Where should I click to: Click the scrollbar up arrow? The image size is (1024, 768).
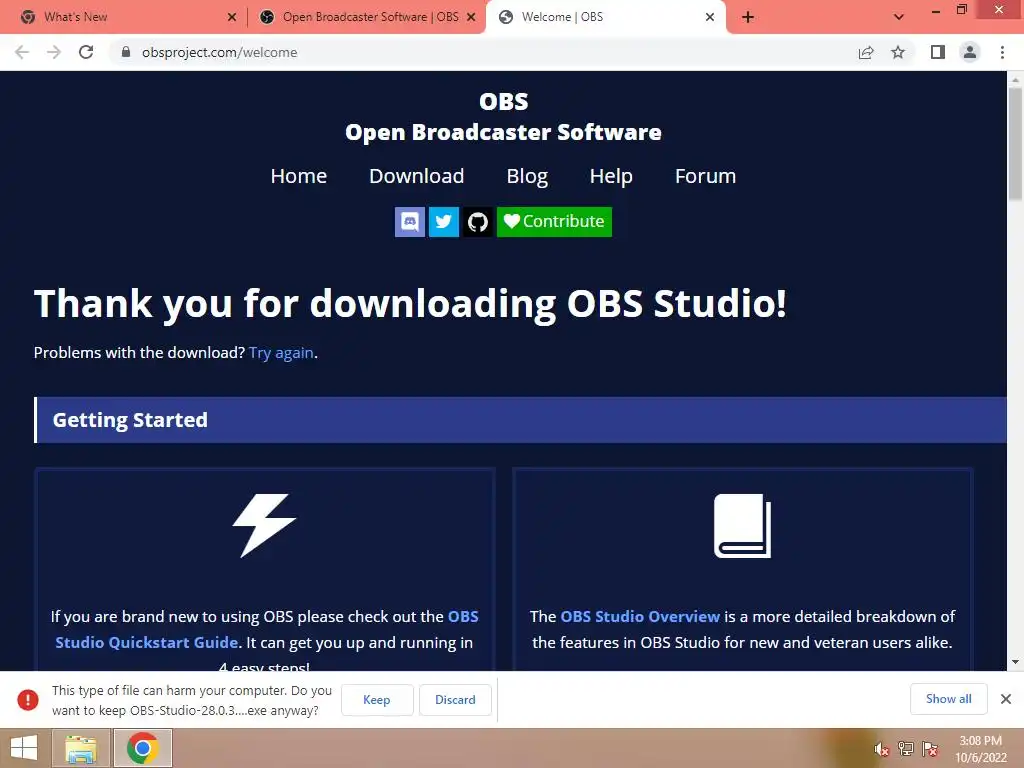point(1015,79)
